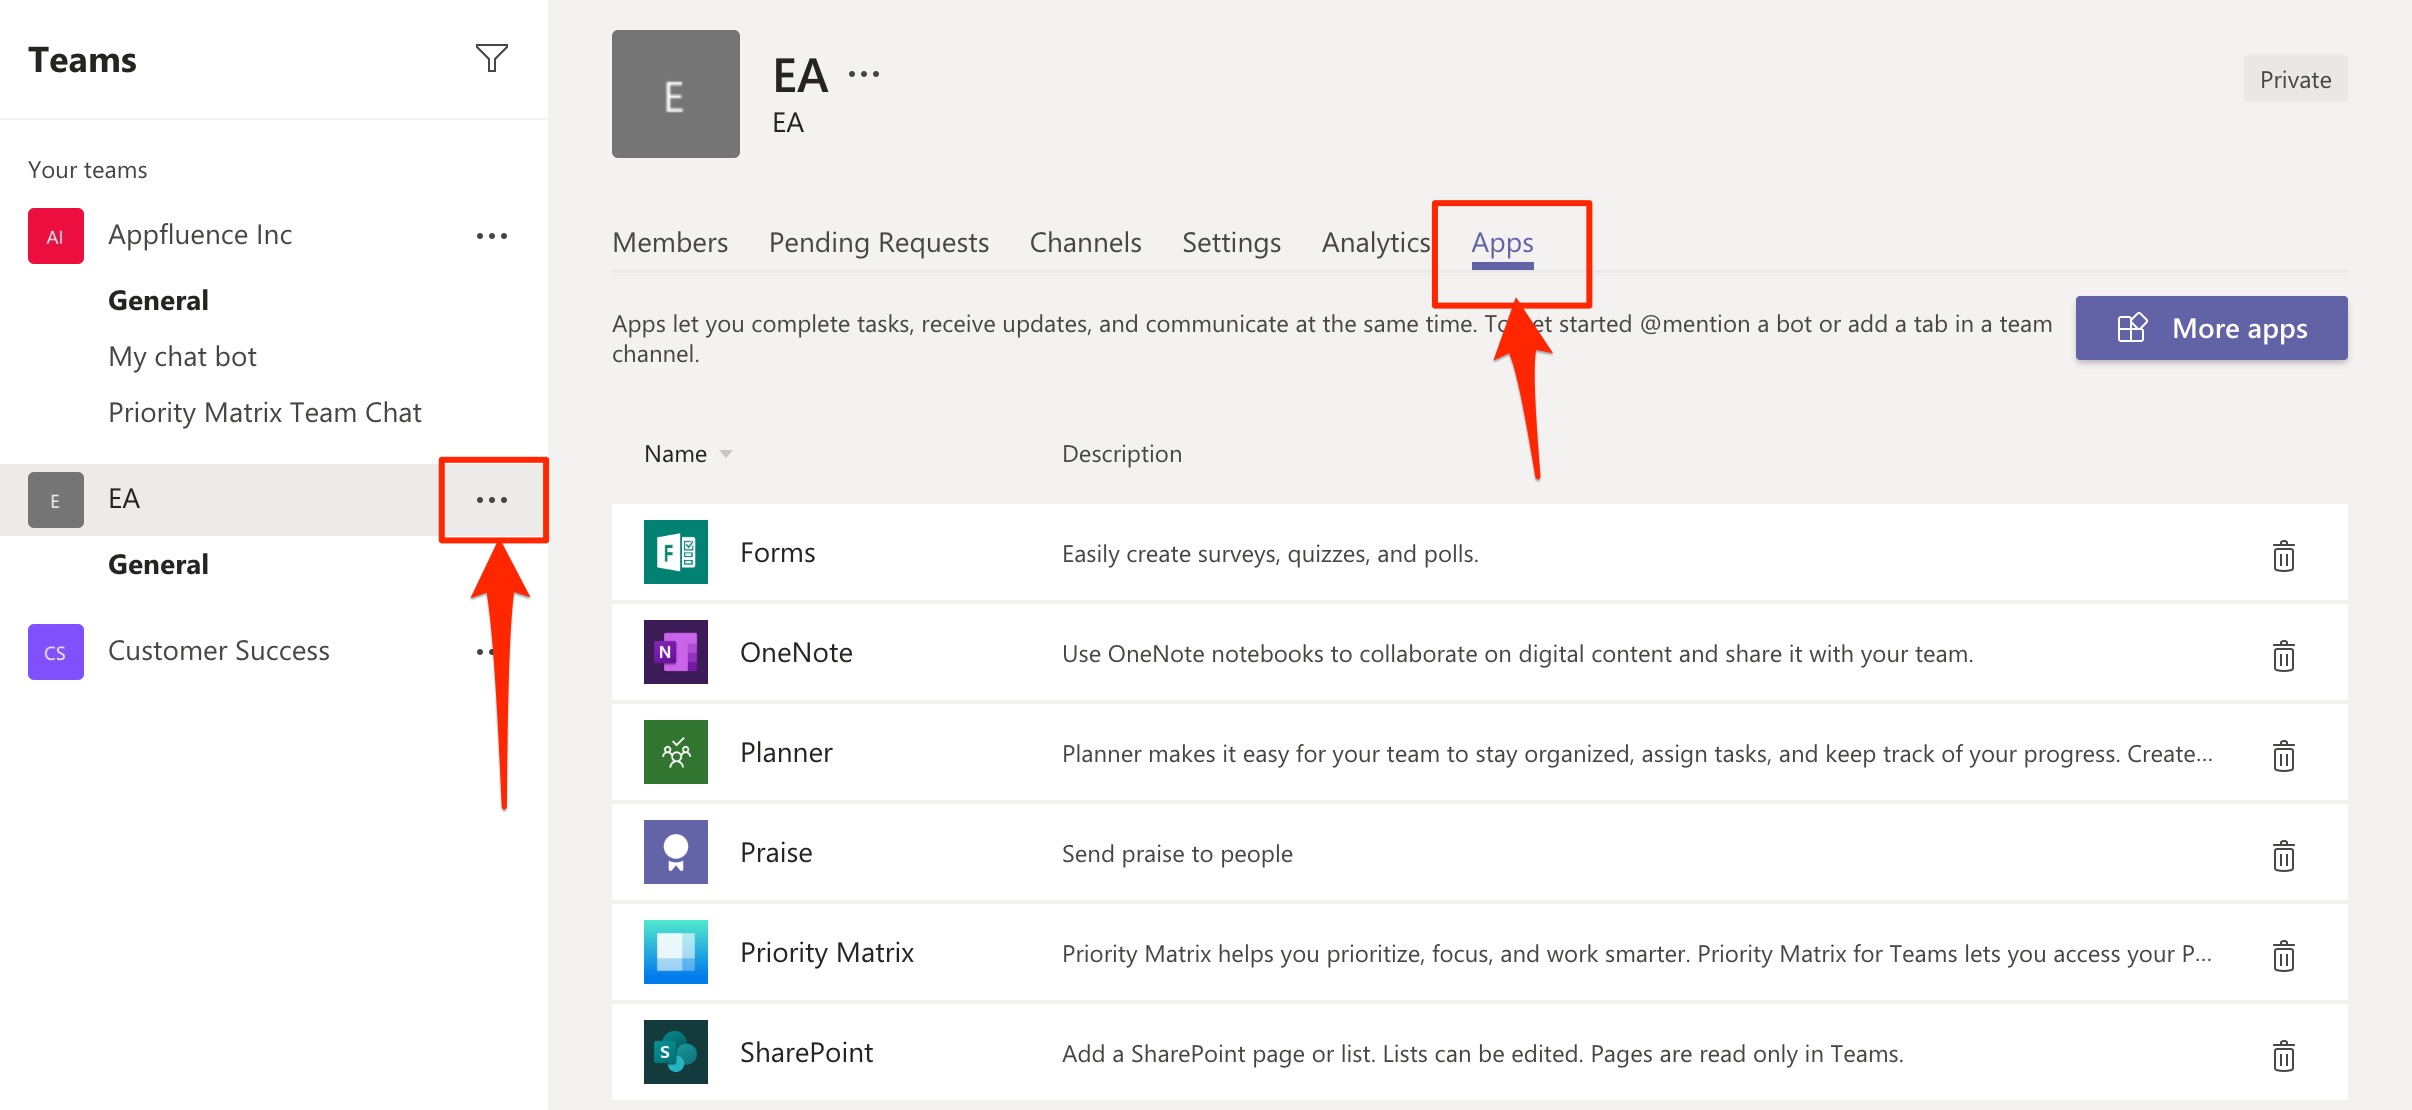This screenshot has height=1110, width=2412.
Task: Click the Praise app icon
Action: click(675, 852)
